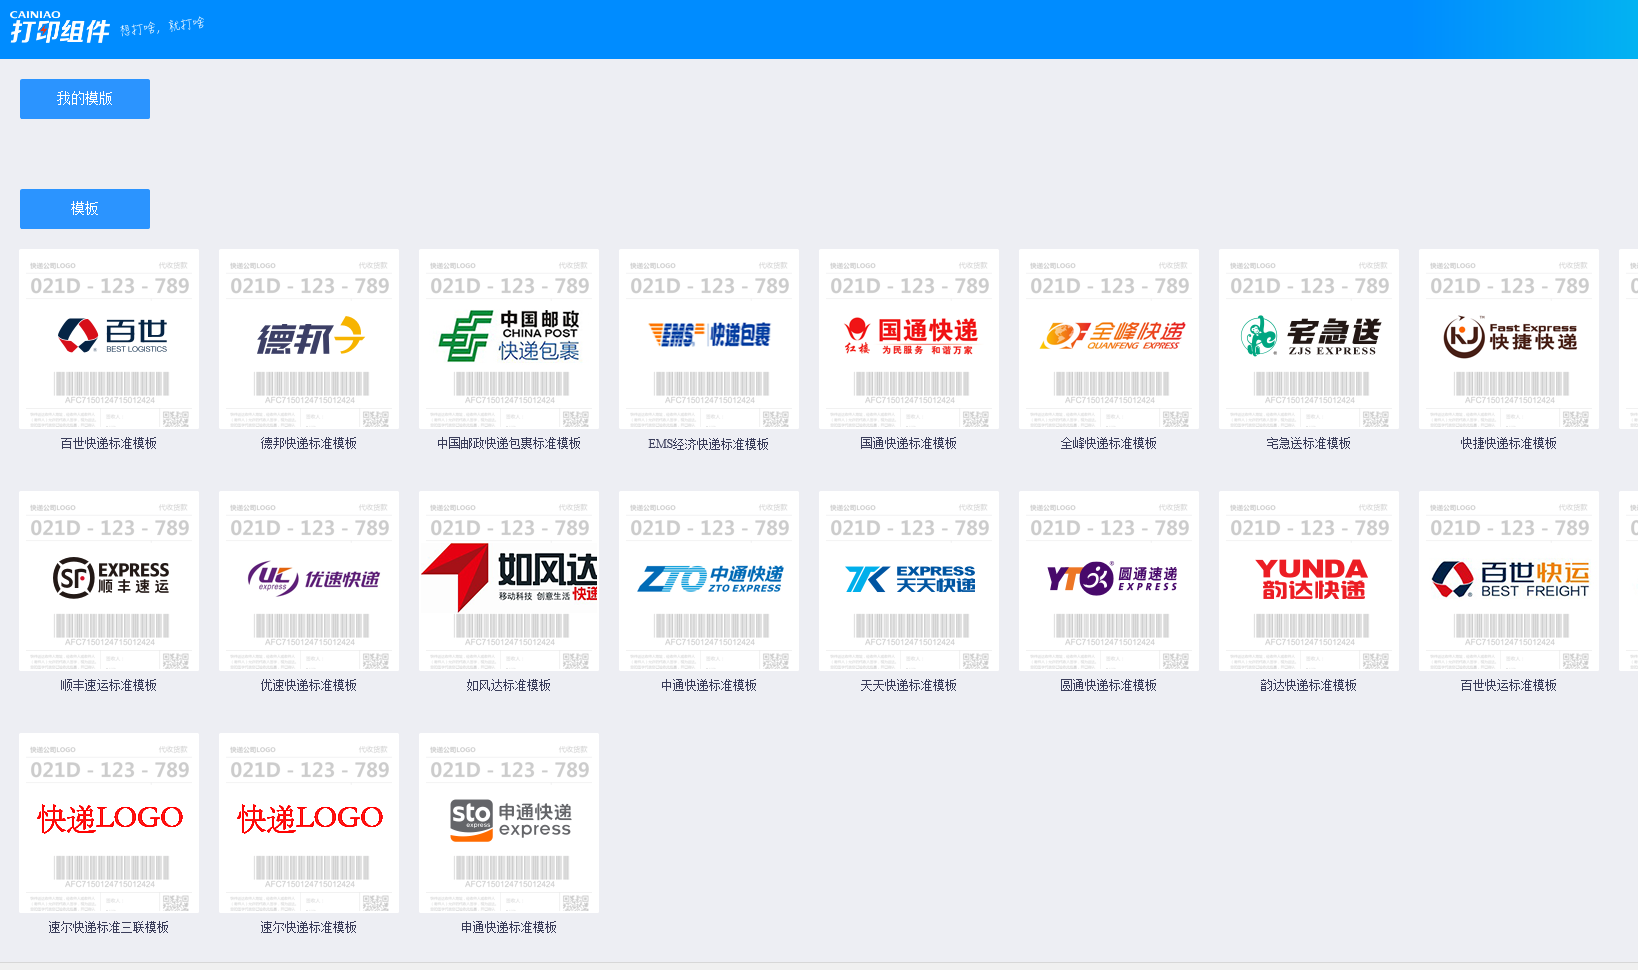Click the 天天快递标准模板 caption
Viewport: 1638px width, 970px height.
pyautogui.click(x=909, y=685)
